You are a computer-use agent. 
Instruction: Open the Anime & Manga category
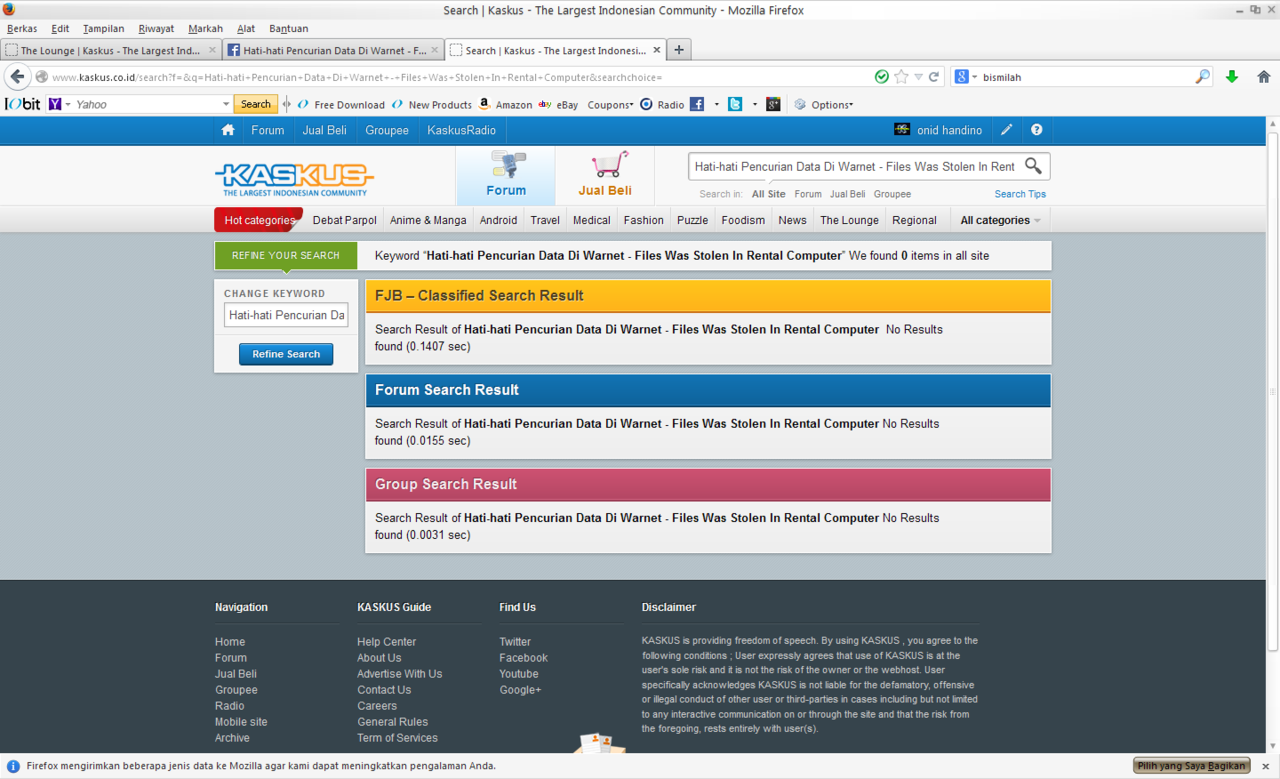click(428, 220)
